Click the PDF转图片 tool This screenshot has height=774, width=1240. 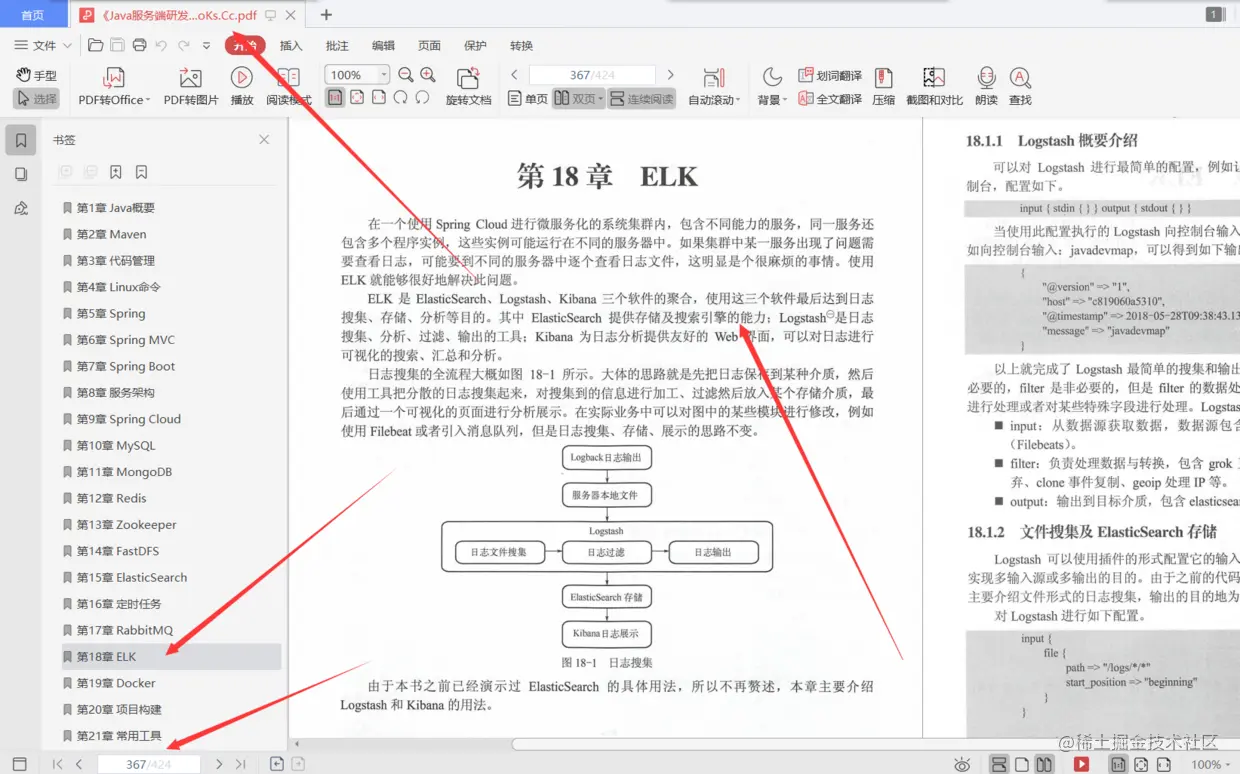point(191,87)
